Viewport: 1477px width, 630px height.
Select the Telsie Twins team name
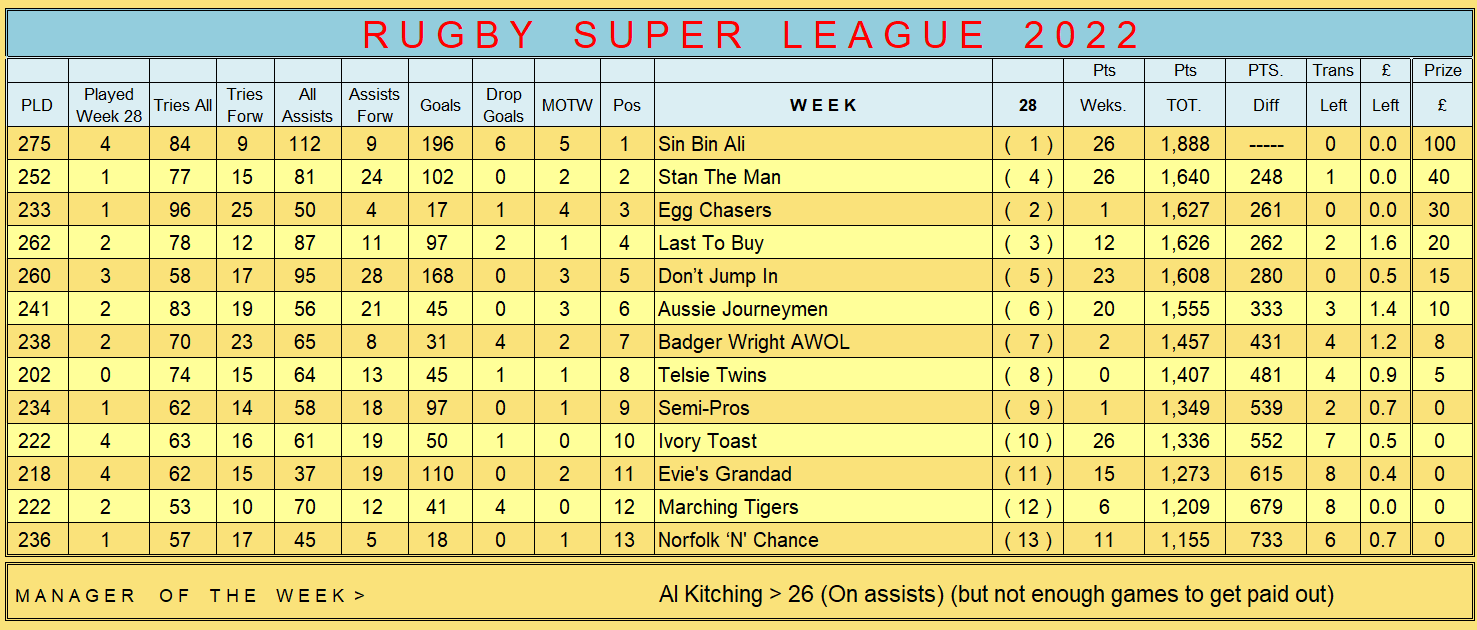(x=712, y=375)
